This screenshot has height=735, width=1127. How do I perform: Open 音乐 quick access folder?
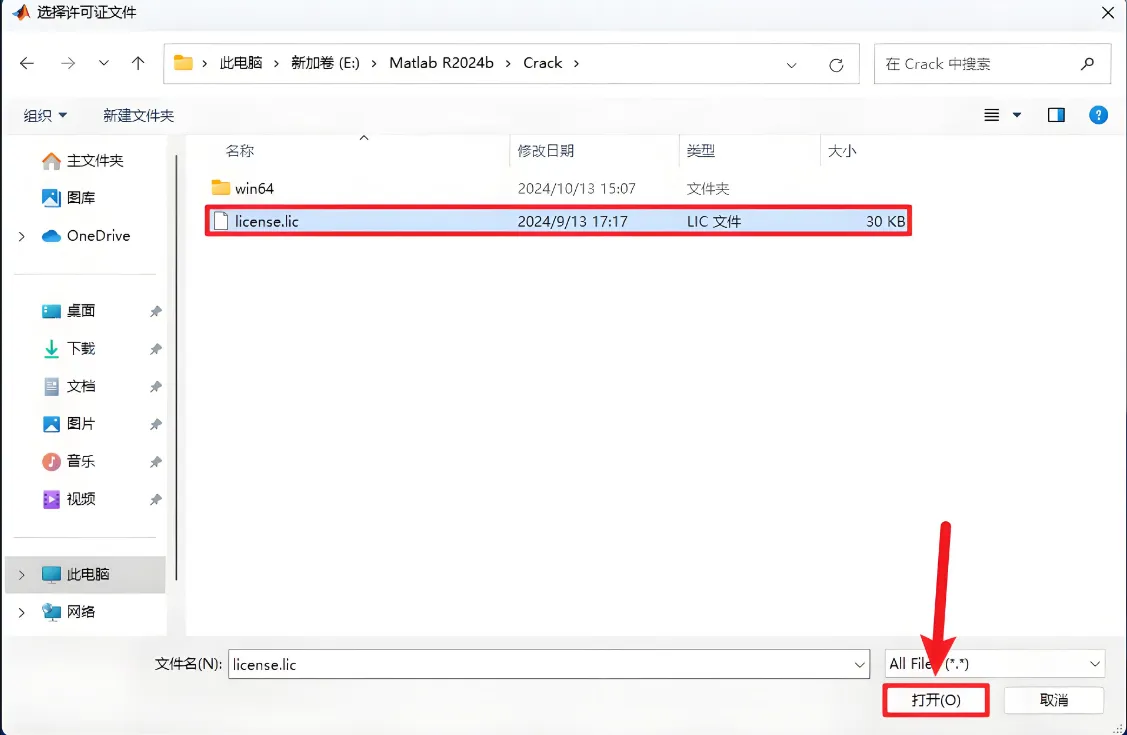pos(68,461)
